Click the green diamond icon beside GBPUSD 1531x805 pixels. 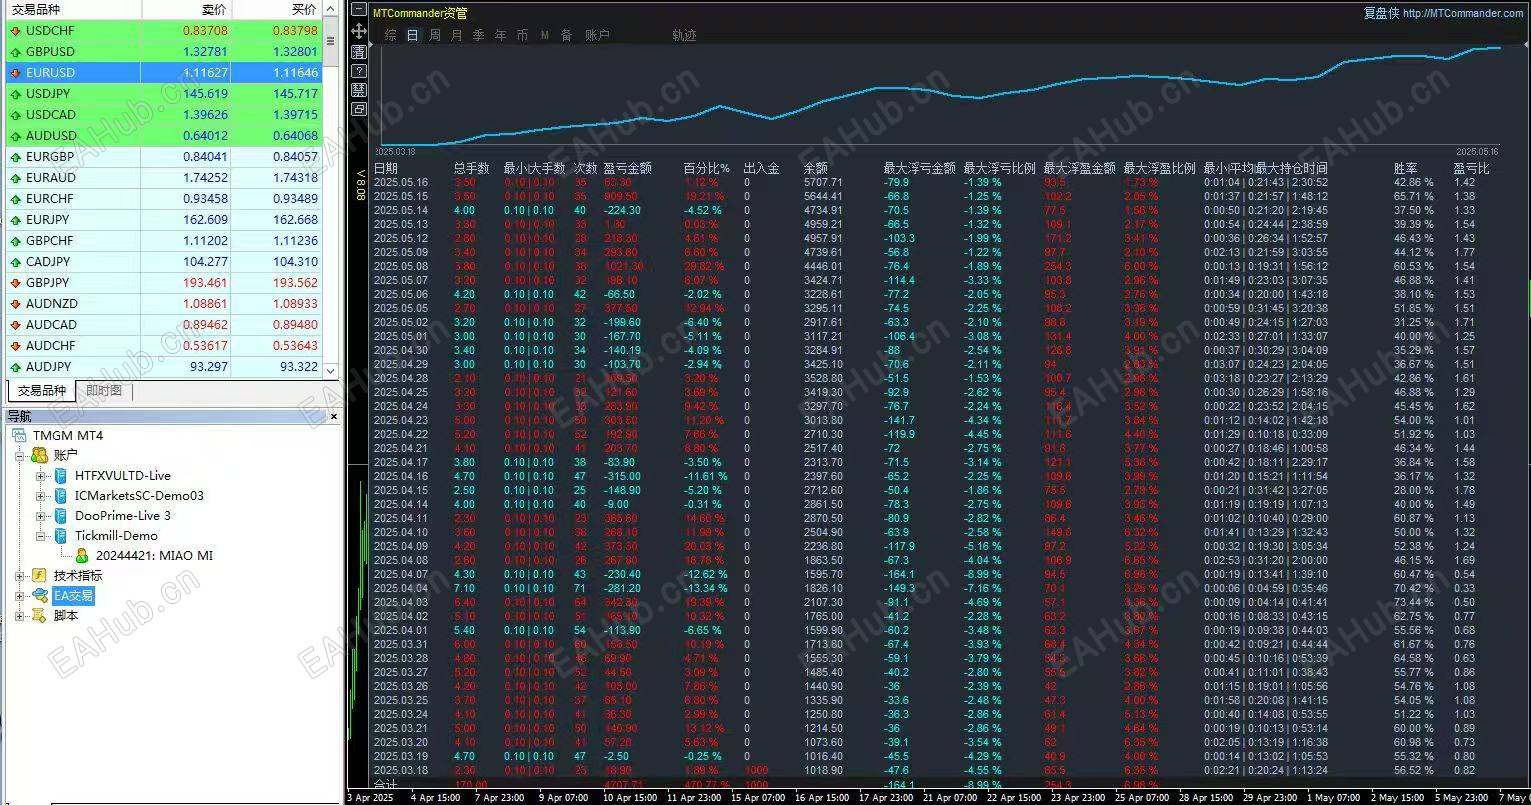click(15, 51)
